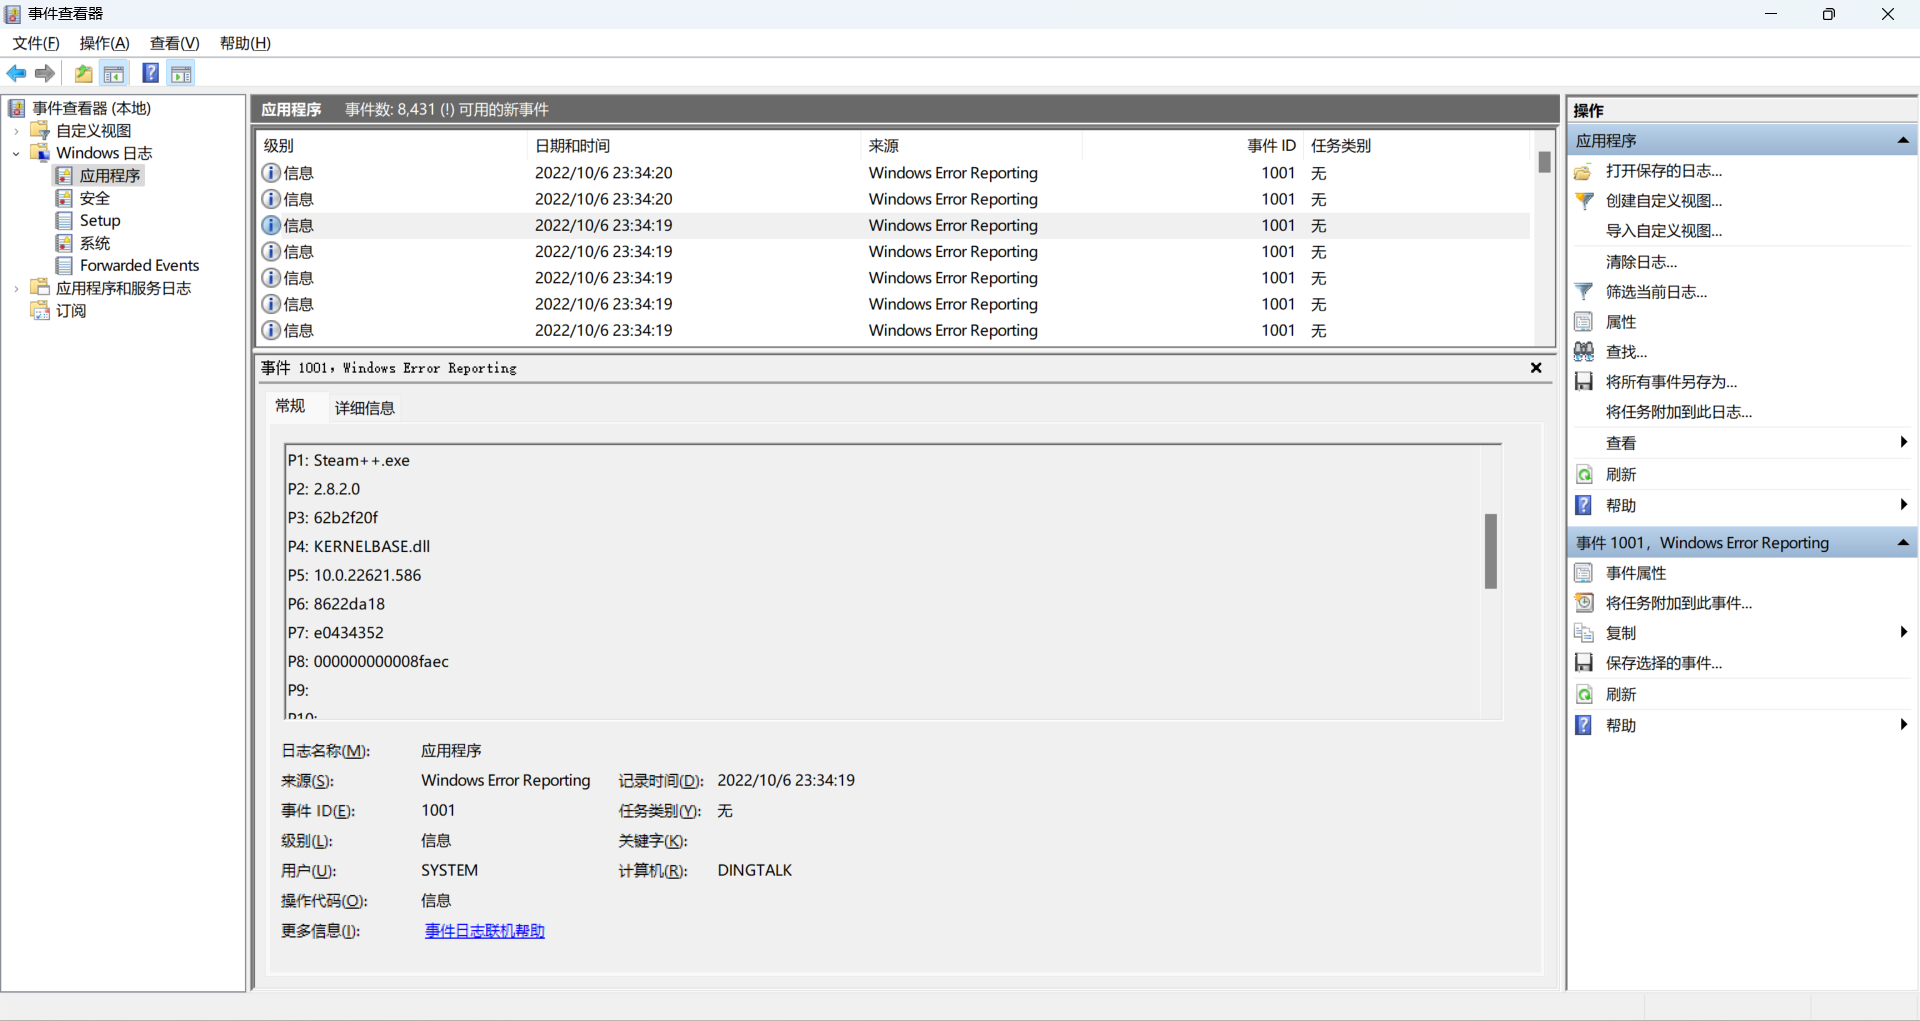Image resolution: width=1920 pixels, height=1021 pixels.
Task: Click the 事件日志联机帮助 link
Action: (484, 930)
